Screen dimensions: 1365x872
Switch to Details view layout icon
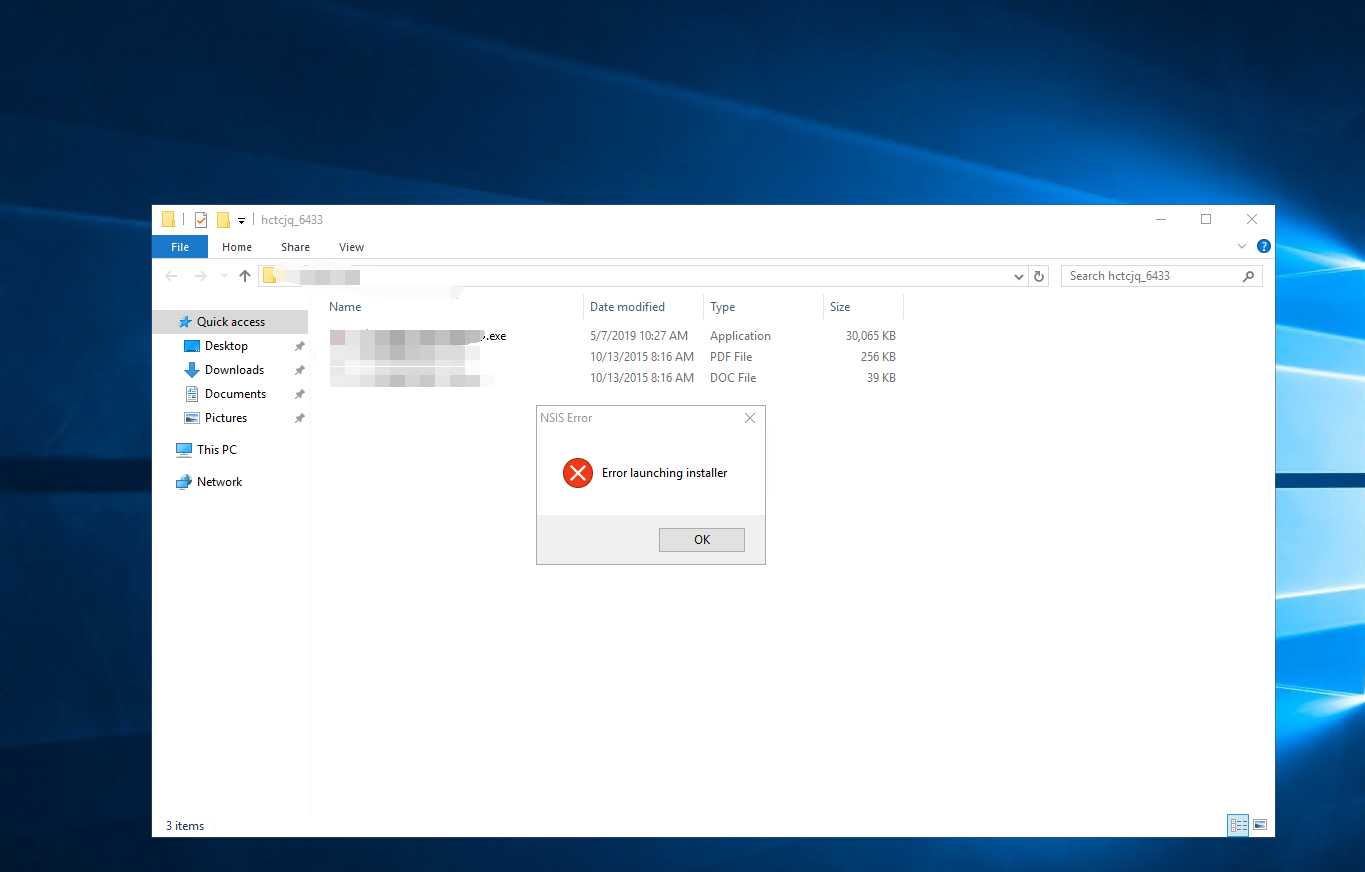[1238, 825]
